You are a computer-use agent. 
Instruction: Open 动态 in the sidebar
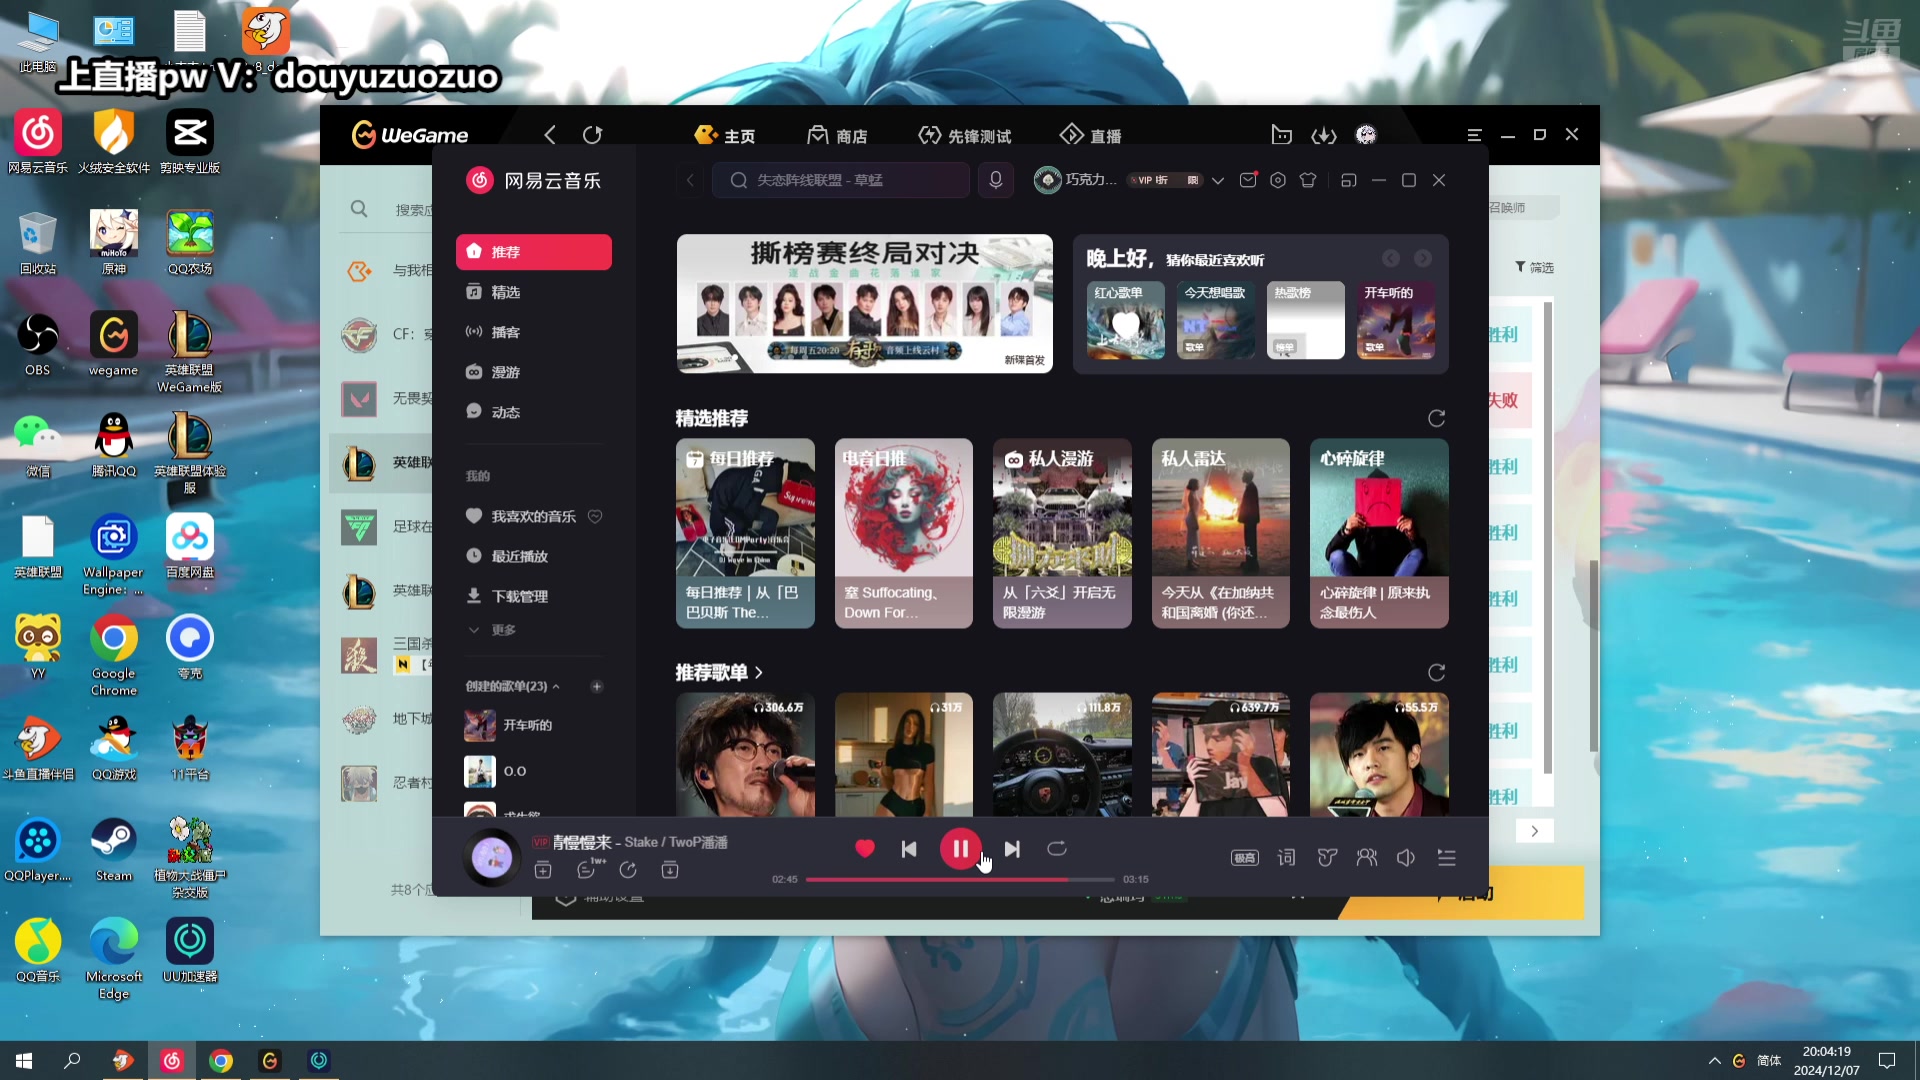click(534, 412)
